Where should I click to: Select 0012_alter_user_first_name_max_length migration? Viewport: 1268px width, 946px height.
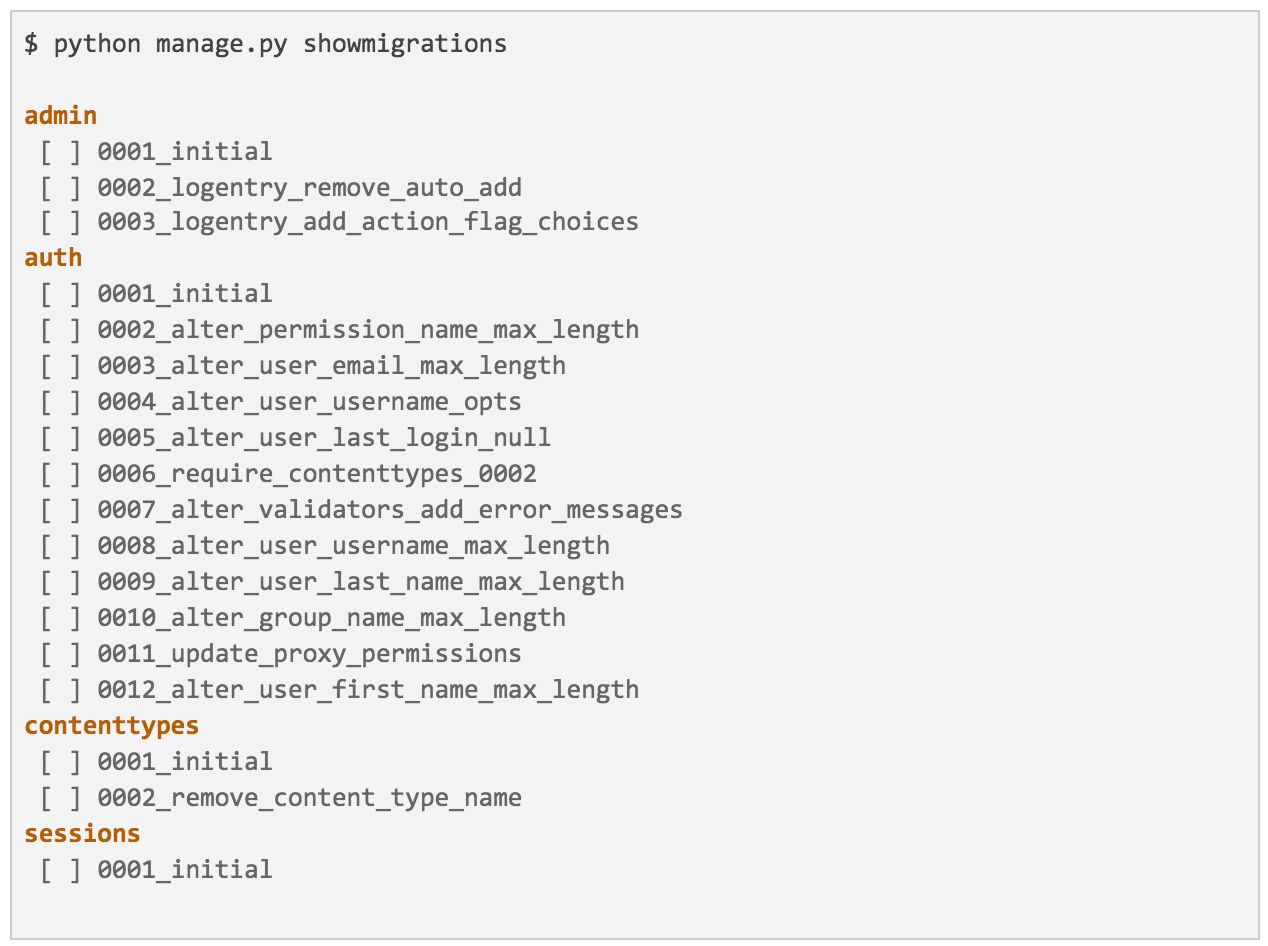[x=368, y=690]
